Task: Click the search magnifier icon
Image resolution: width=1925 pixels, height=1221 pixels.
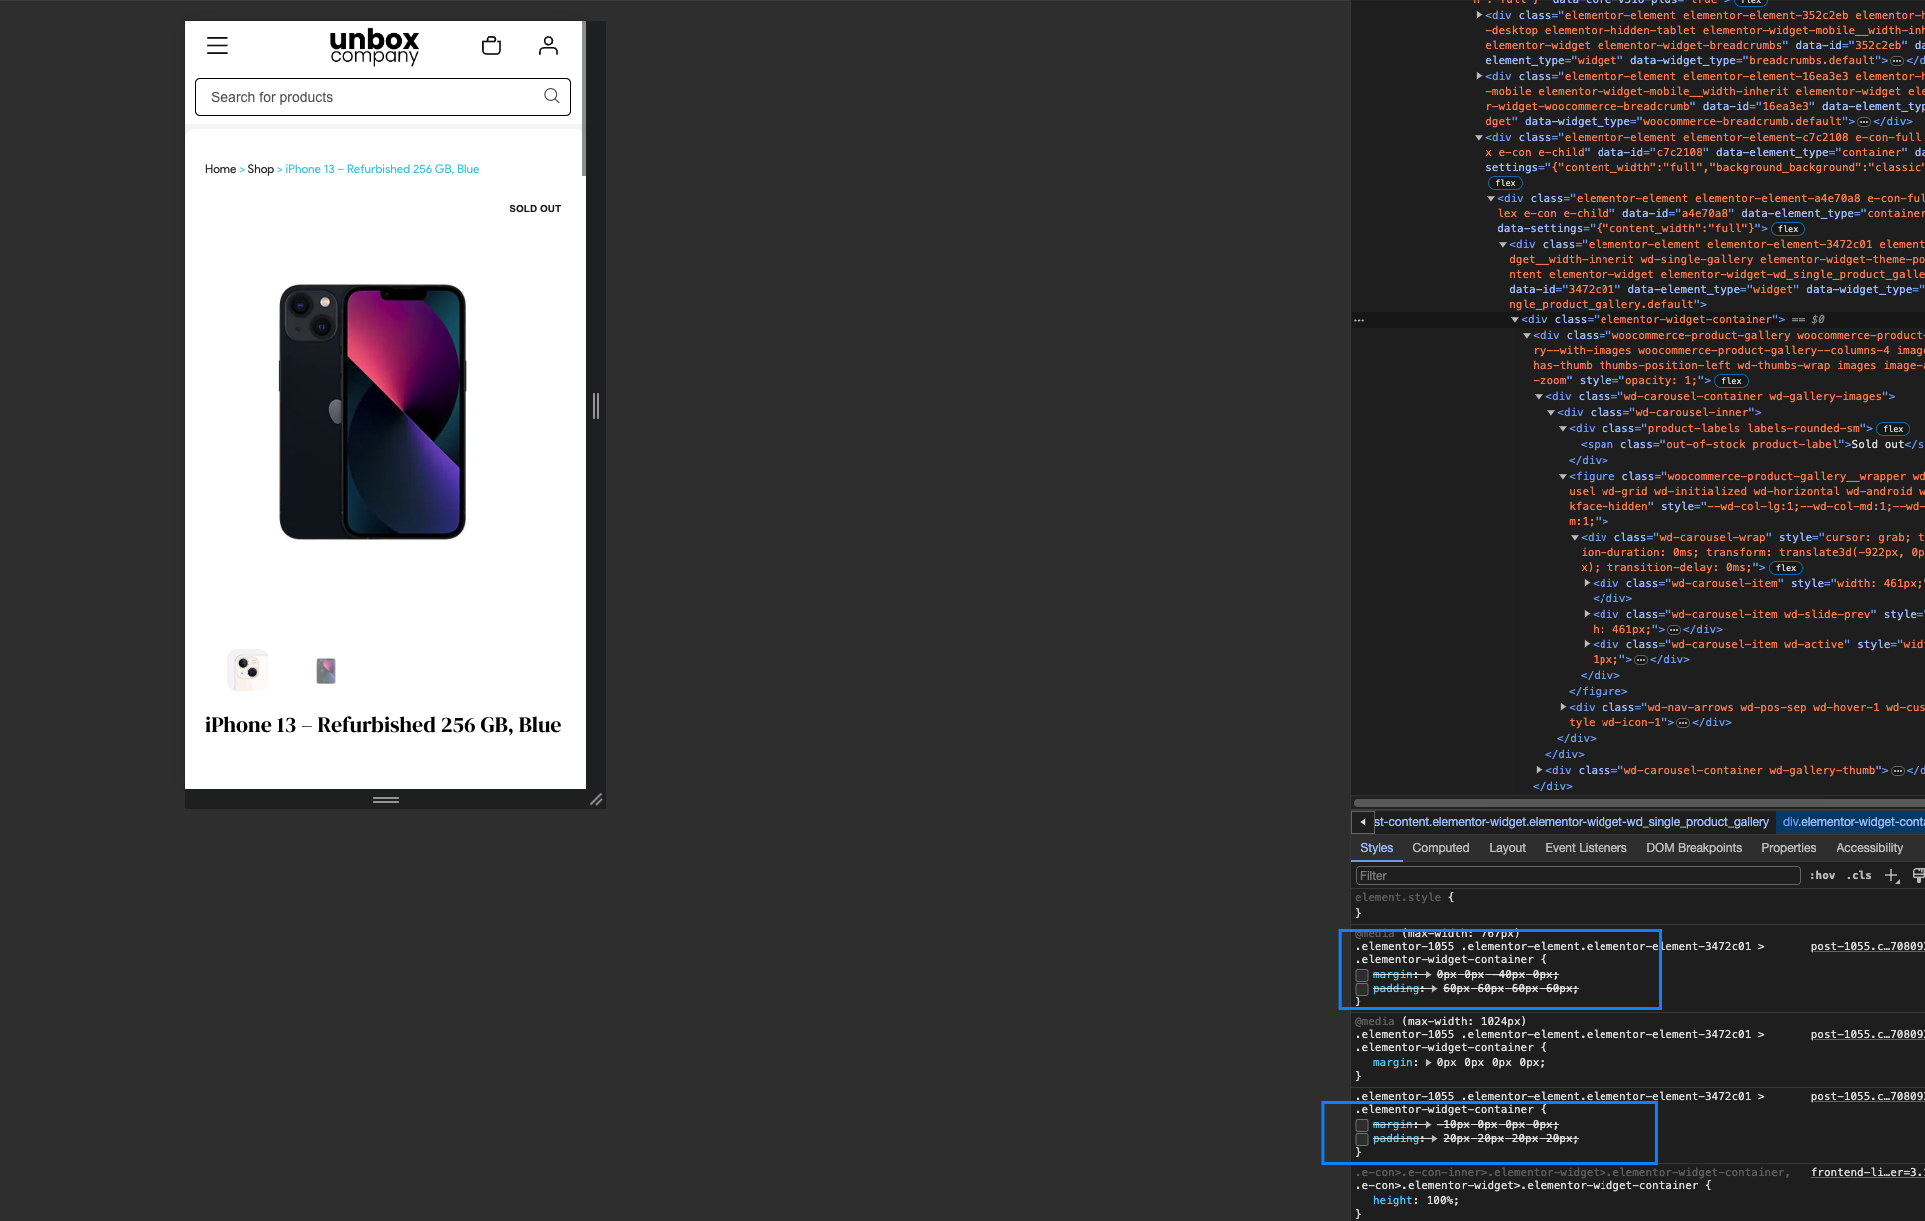Action: pyautogui.click(x=551, y=96)
